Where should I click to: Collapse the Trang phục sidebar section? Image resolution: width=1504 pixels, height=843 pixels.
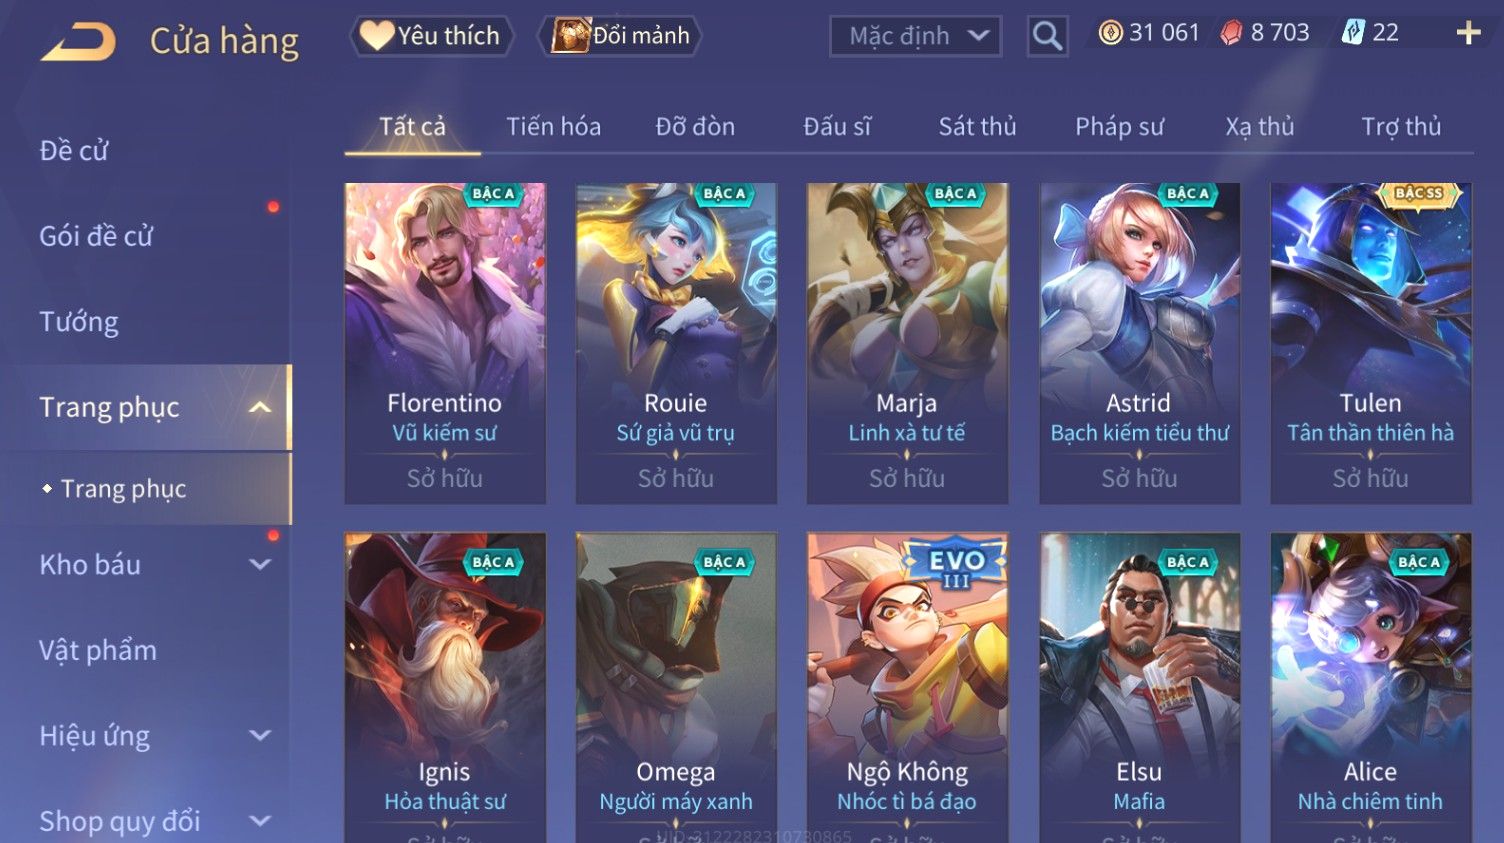click(260, 408)
